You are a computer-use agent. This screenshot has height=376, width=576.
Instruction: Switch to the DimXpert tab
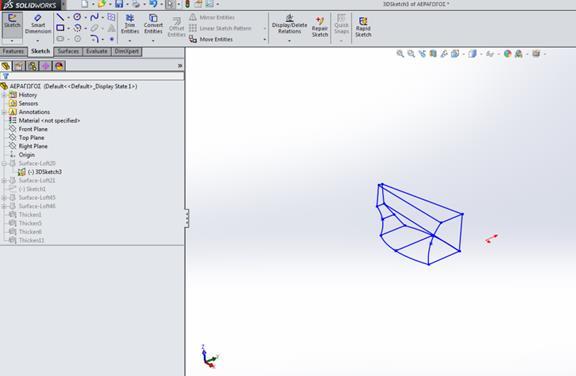click(x=127, y=51)
